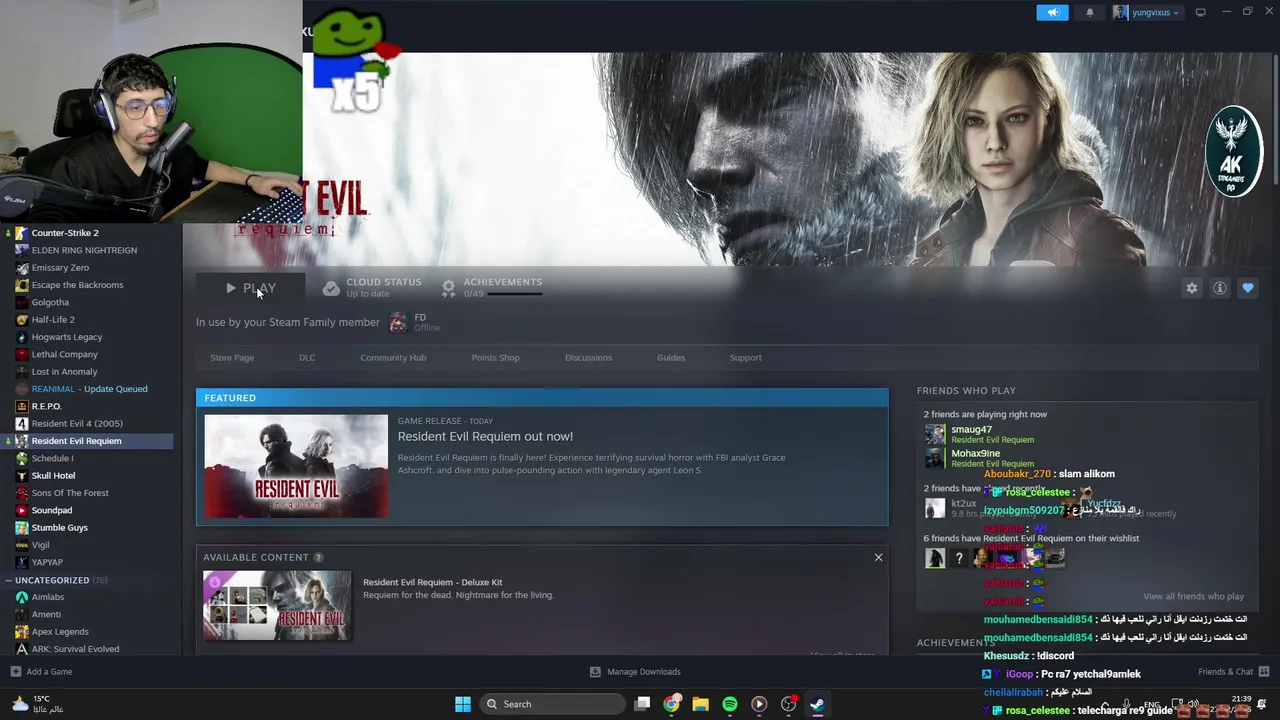Open the Points Shop tab
1280x720 pixels.
point(495,357)
